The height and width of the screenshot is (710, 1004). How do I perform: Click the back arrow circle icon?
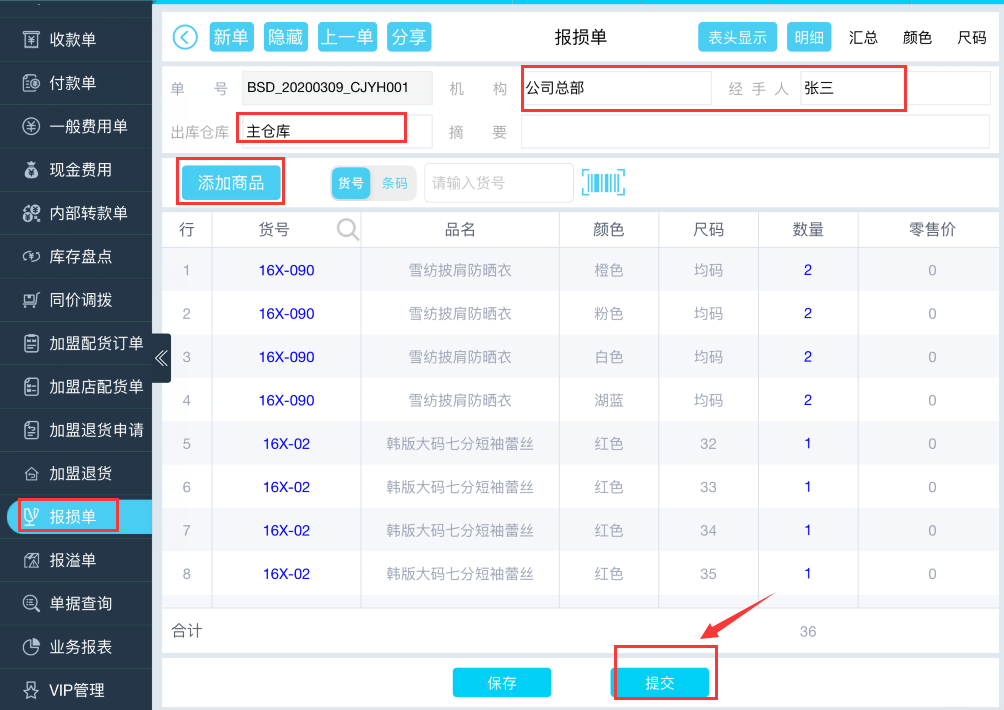point(185,37)
